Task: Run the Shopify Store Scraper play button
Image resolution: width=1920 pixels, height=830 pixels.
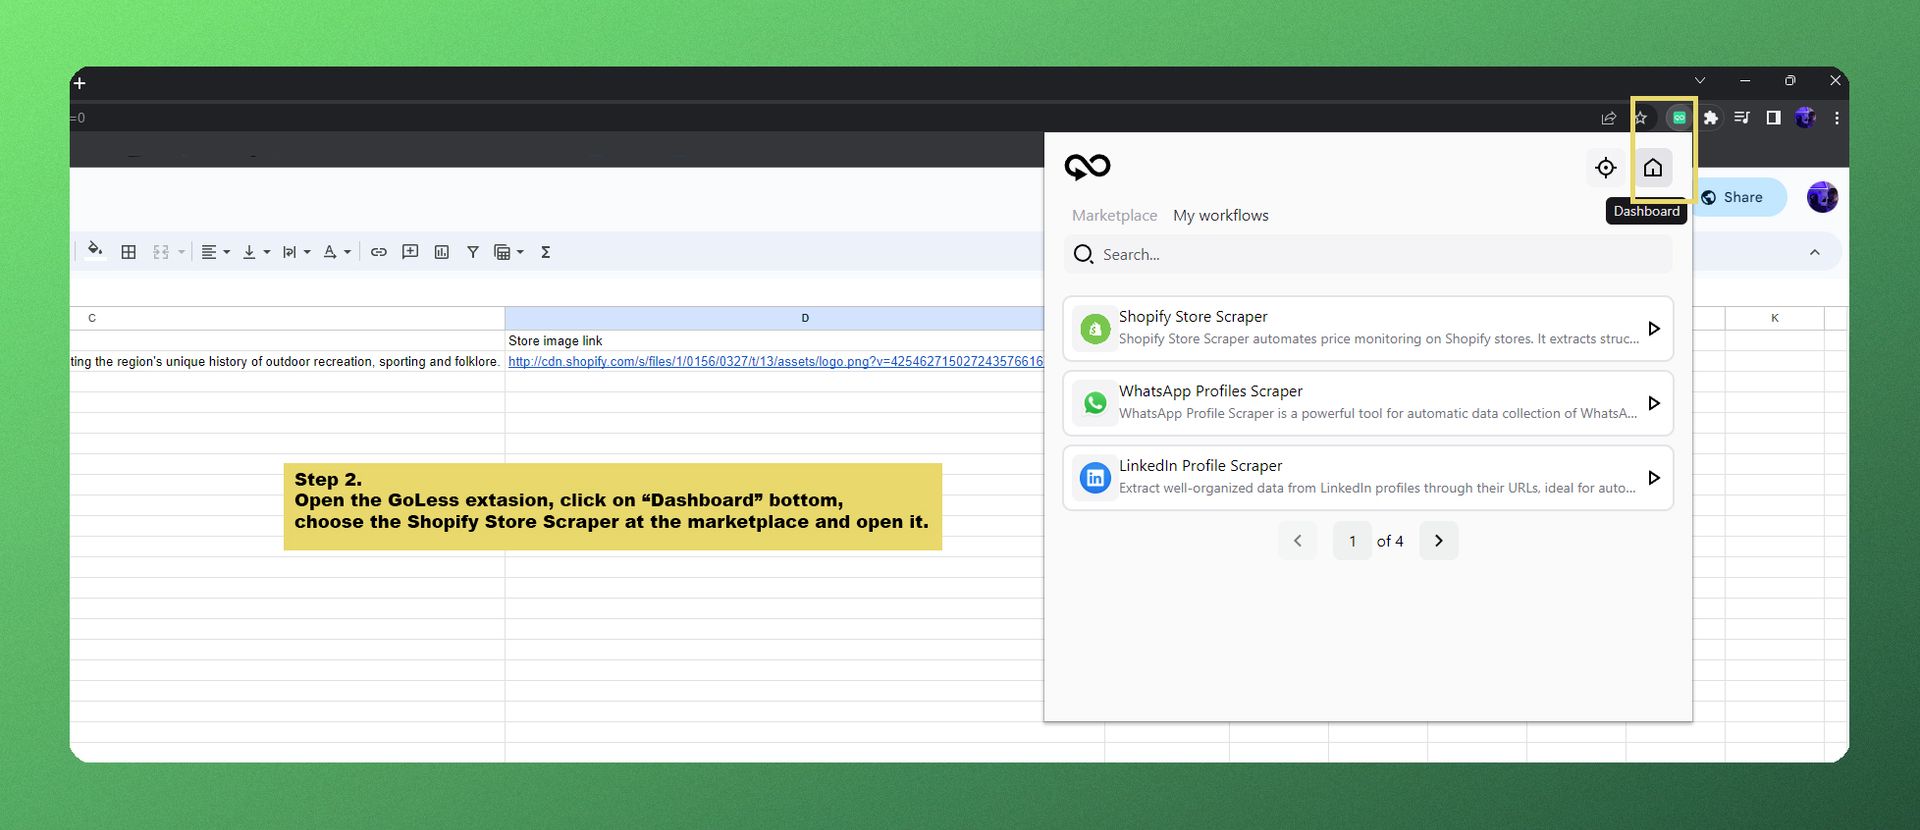Action: (1654, 329)
